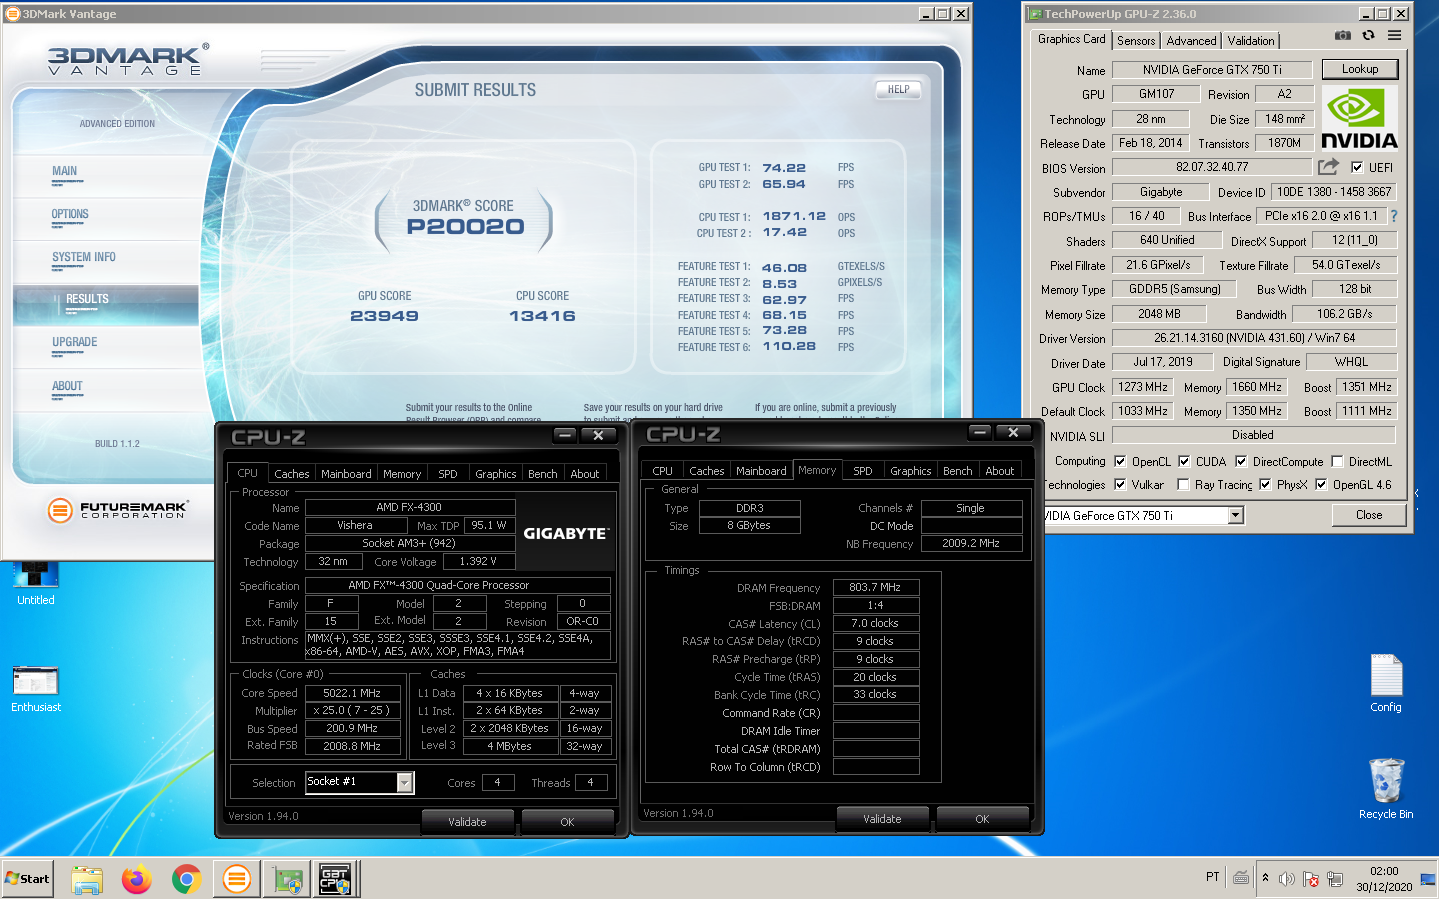Screen dimensions: 1439x899
Task: Toggle the PhysX checkbox
Action: click(x=1265, y=484)
